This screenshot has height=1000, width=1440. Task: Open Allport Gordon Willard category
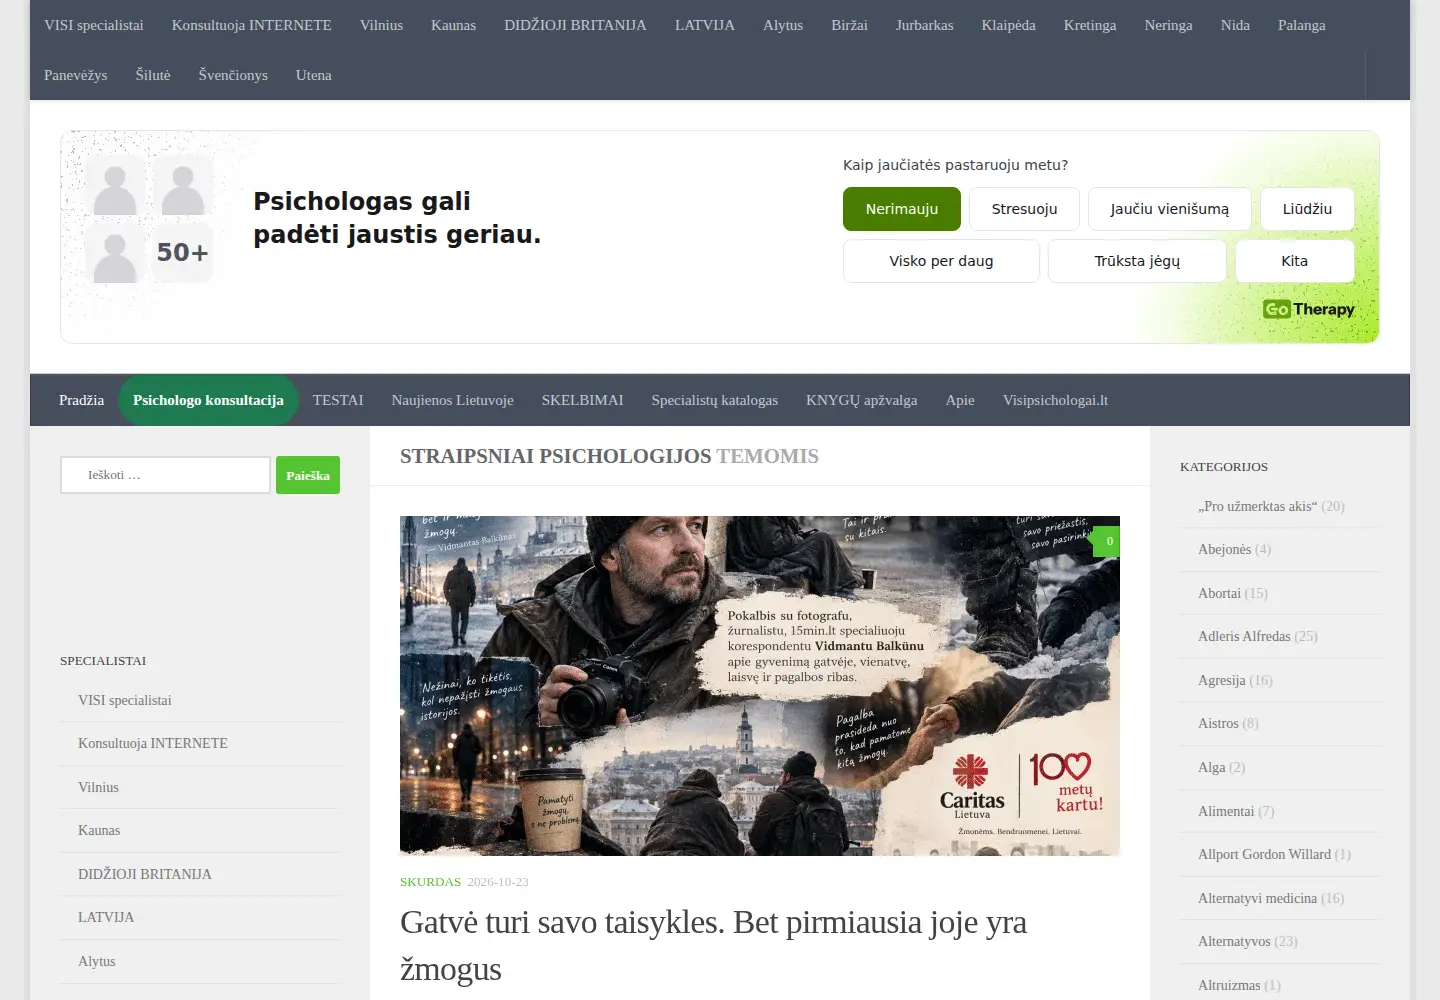coord(1264,854)
